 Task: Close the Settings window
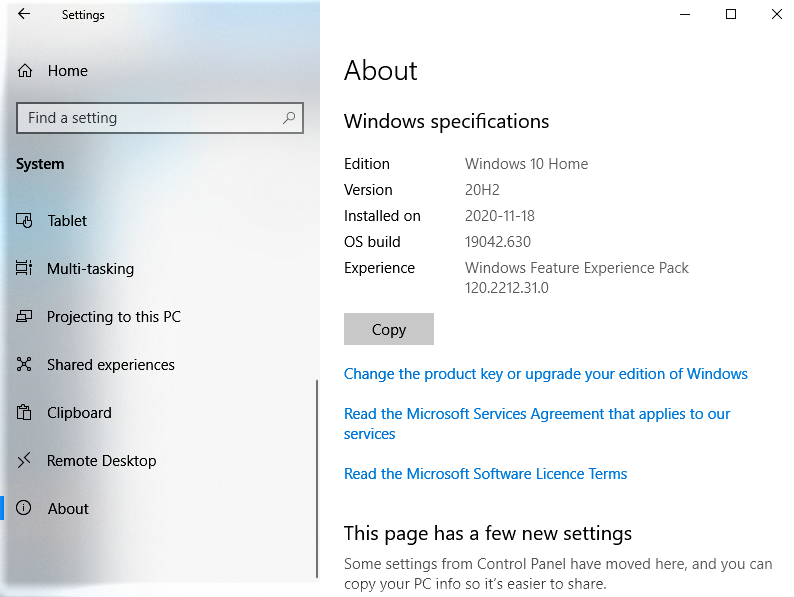[776, 14]
